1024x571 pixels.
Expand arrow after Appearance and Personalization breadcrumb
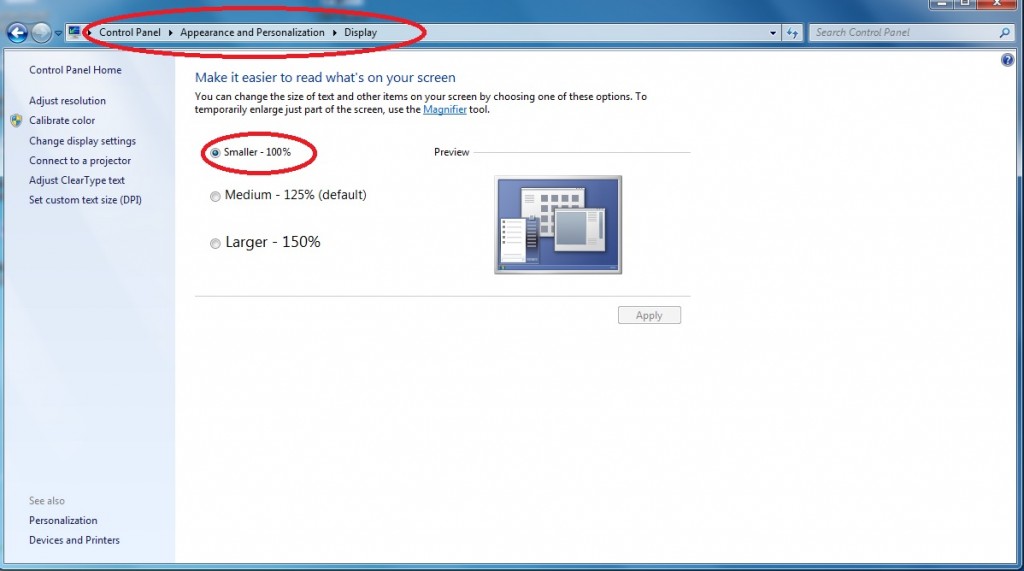[x=334, y=33]
